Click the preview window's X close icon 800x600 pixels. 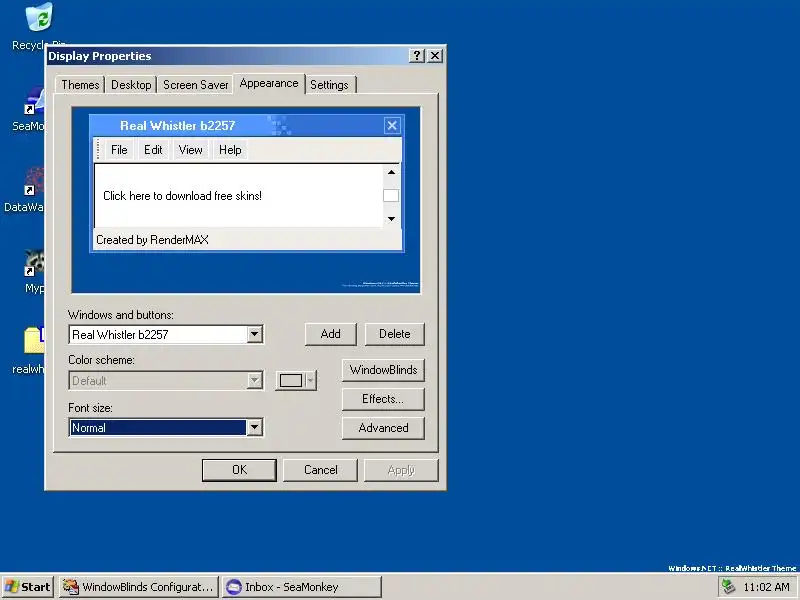[392, 126]
